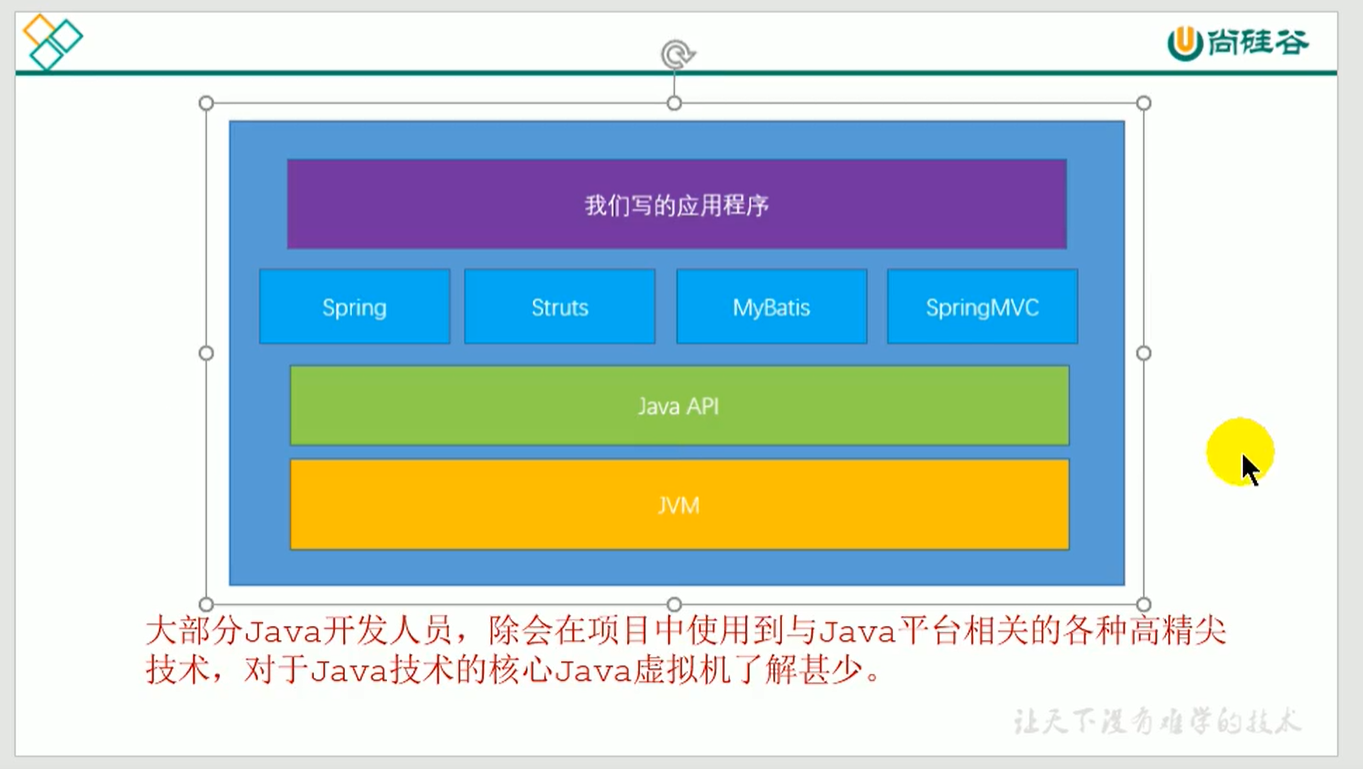Screen dimensions: 1363x769
Task: Click the 尚硅谷 logo
Action: click(x=1238, y=43)
